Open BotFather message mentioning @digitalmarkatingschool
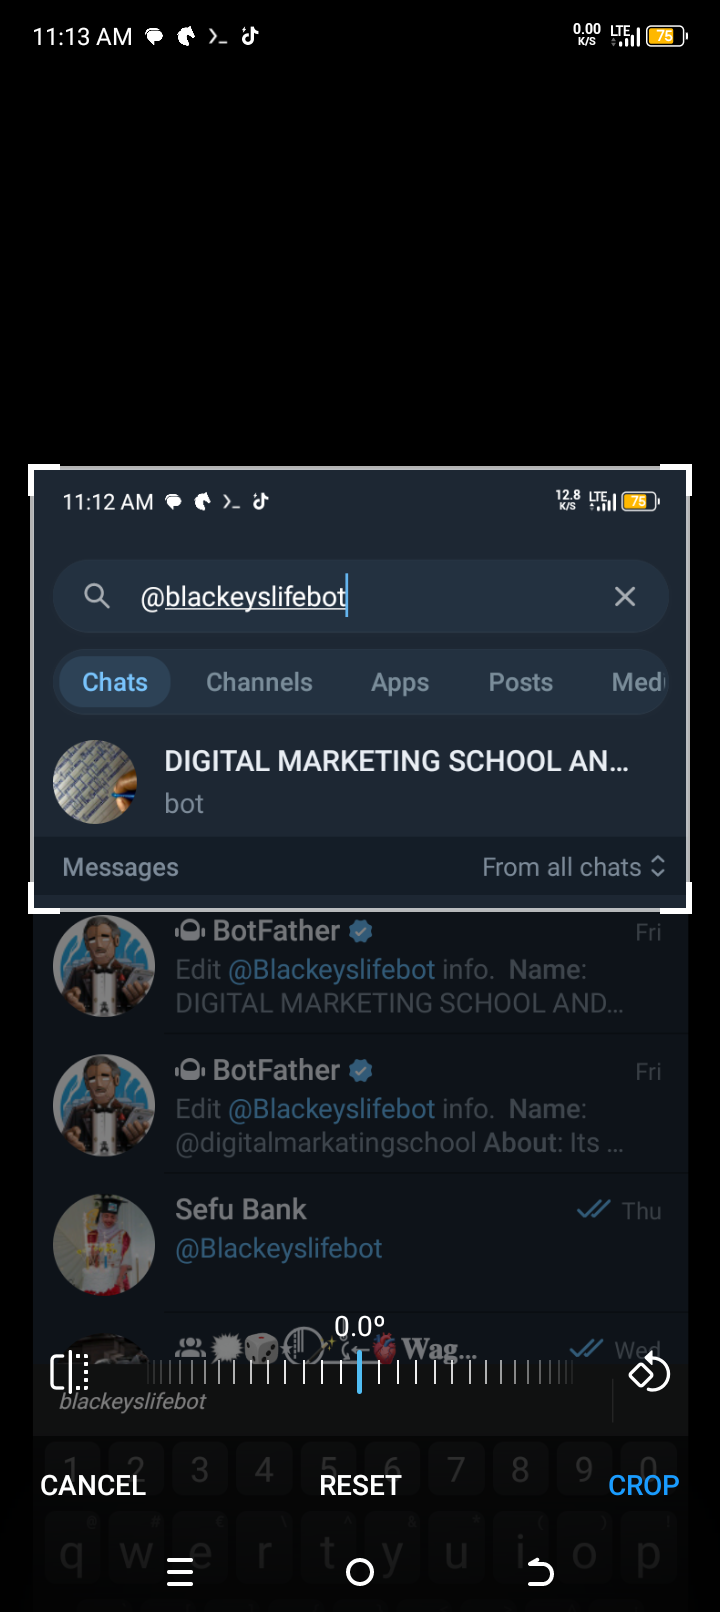 point(360,1105)
